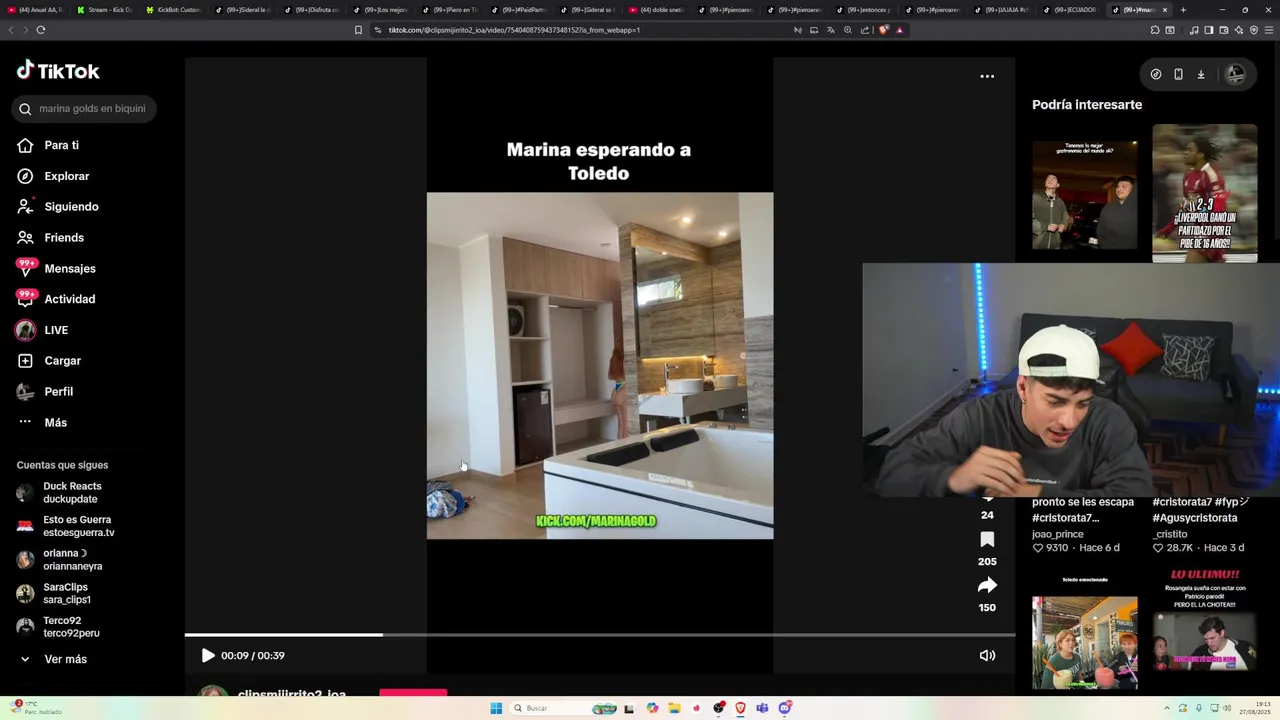Click the TikTok download app icon
1280x720 pixels.
click(x=1201, y=74)
